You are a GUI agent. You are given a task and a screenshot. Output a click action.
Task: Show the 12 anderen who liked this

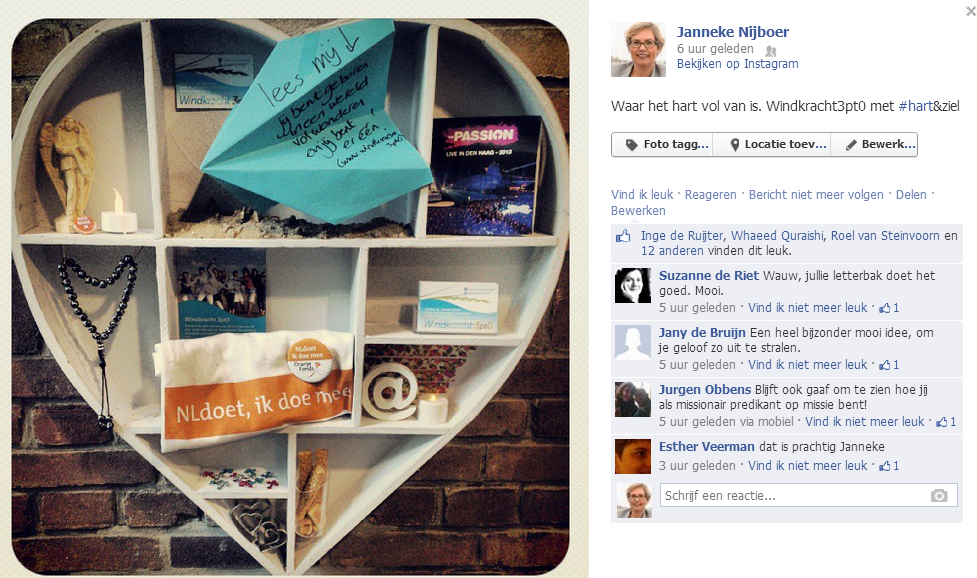point(672,251)
